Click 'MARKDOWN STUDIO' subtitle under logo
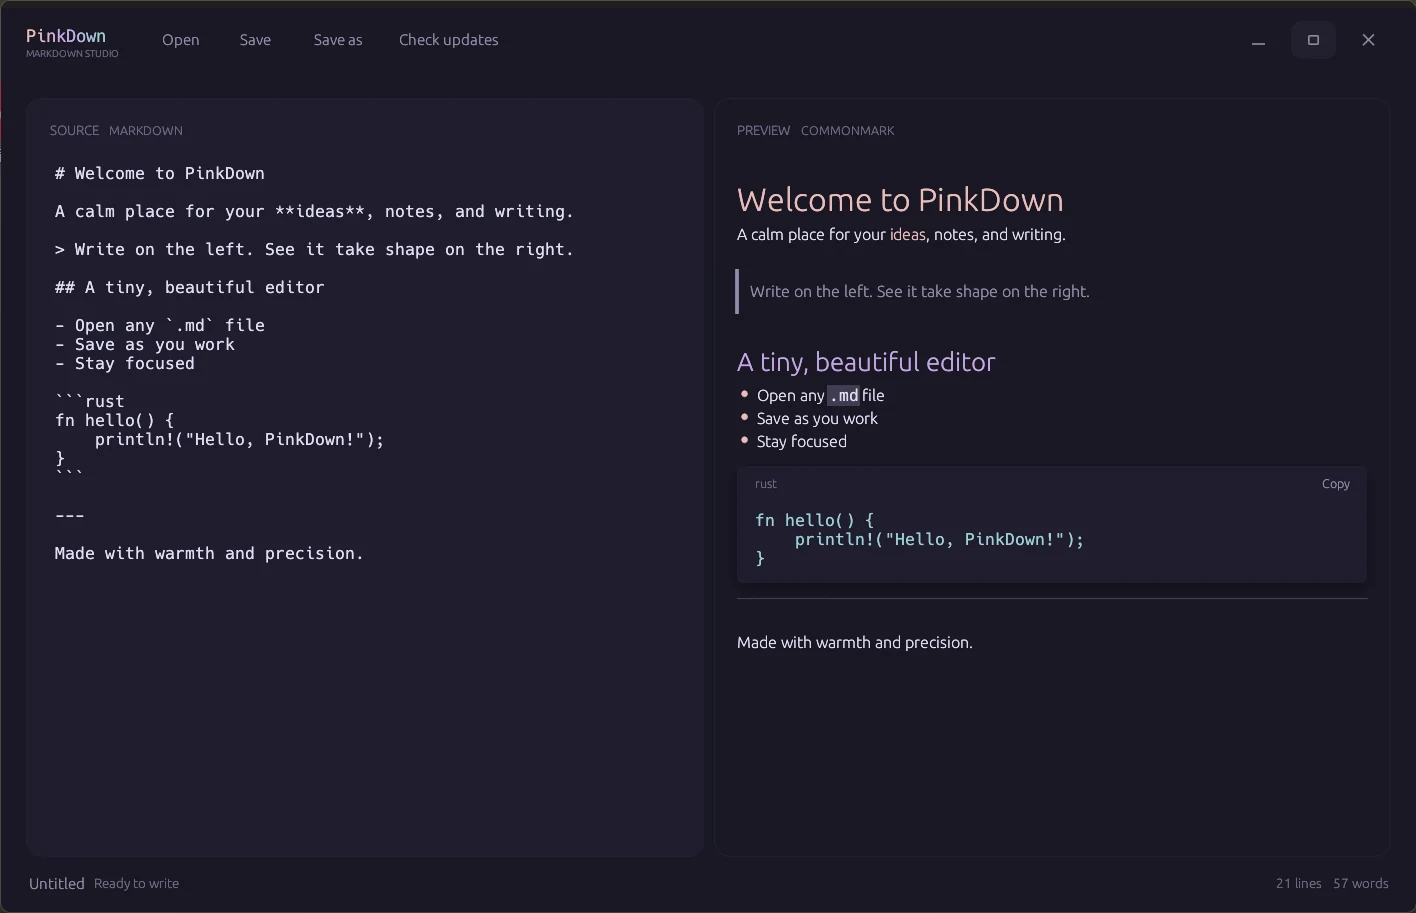1416x913 pixels. (72, 54)
